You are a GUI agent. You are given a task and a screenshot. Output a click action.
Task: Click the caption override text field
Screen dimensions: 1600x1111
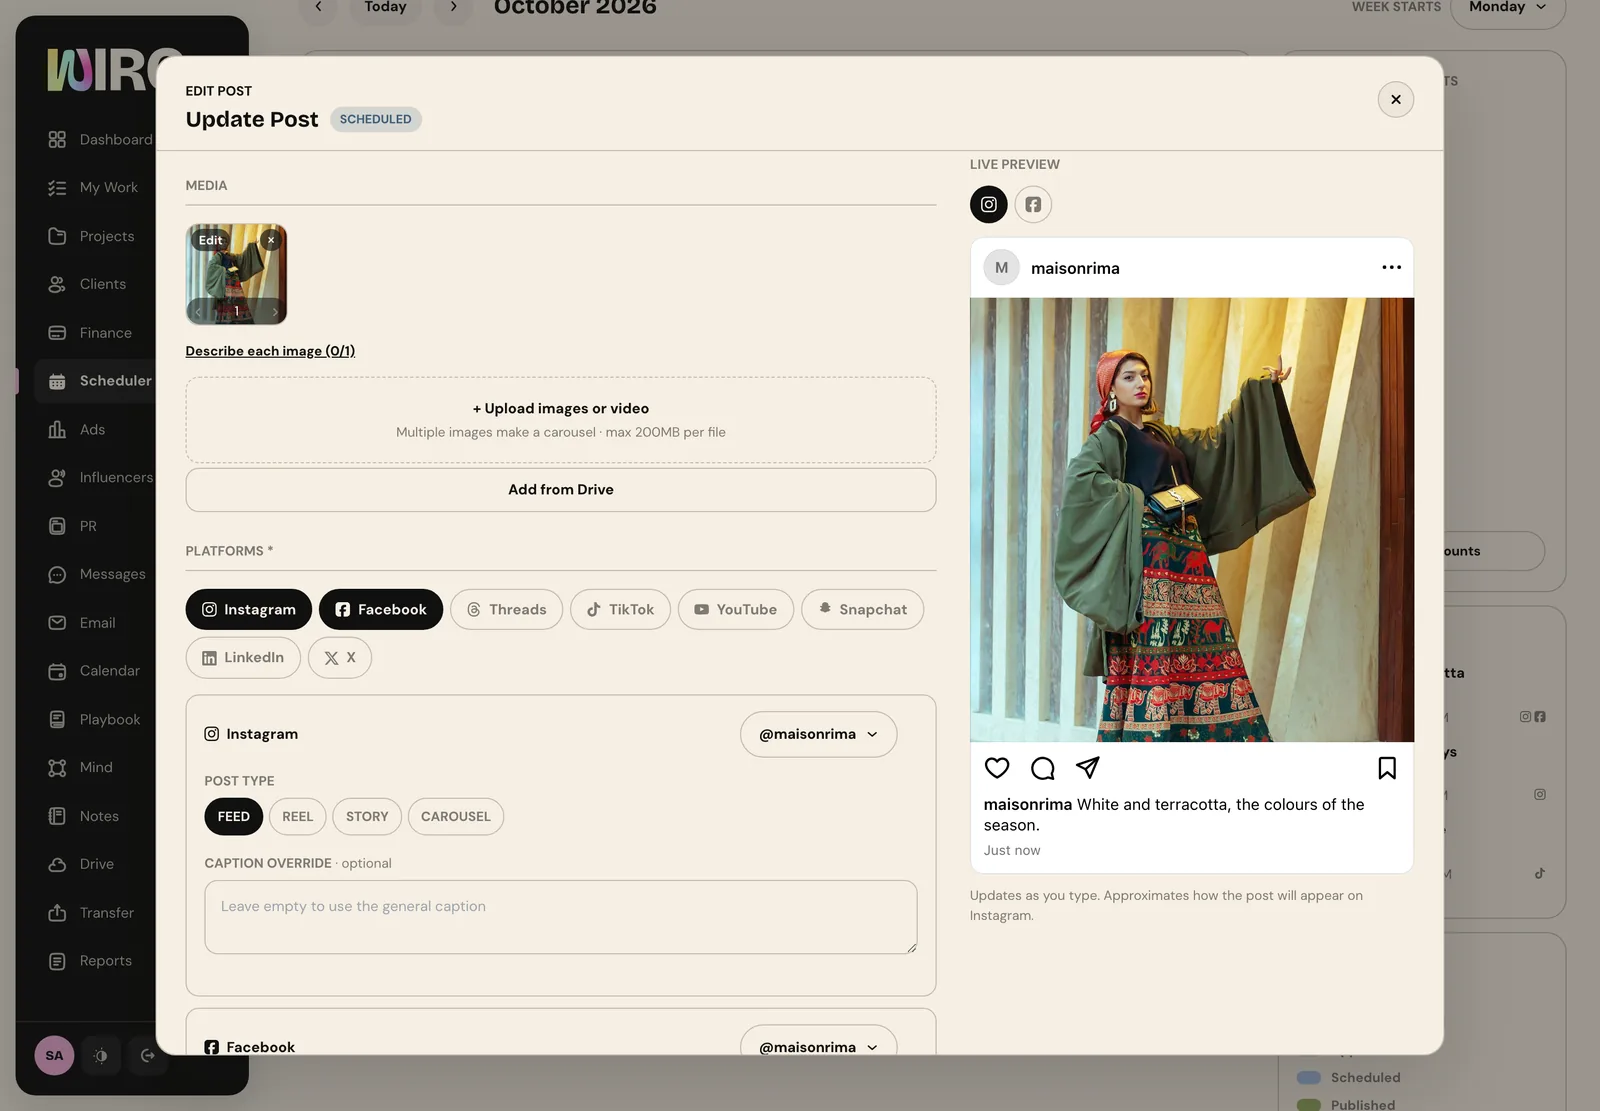pyautogui.click(x=561, y=917)
